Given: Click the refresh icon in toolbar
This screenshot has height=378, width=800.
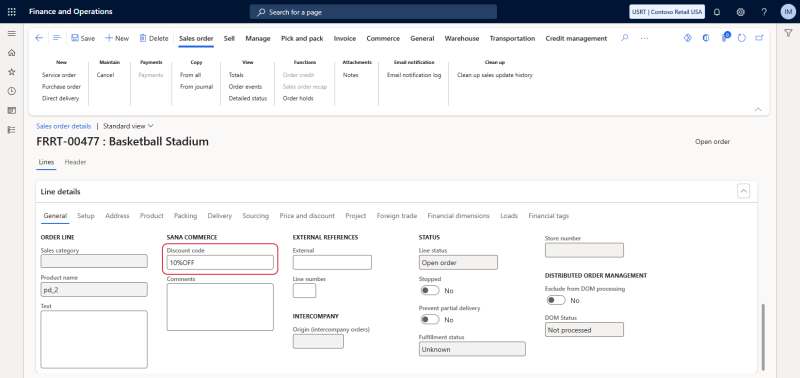Looking at the screenshot, I should coord(742,38).
